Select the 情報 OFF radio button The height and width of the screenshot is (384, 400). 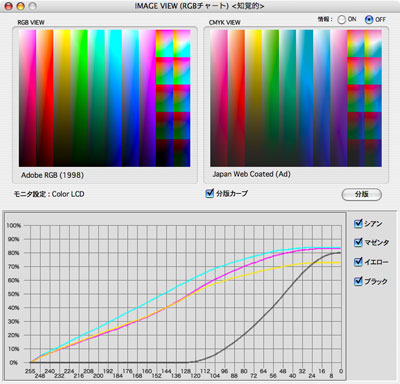[369, 20]
